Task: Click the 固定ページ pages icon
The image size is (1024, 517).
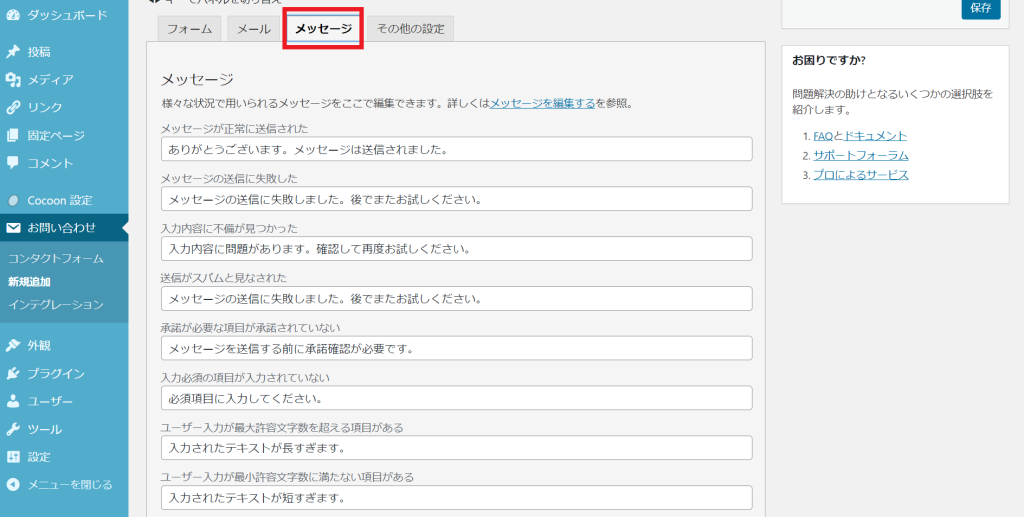Action: [x=13, y=136]
